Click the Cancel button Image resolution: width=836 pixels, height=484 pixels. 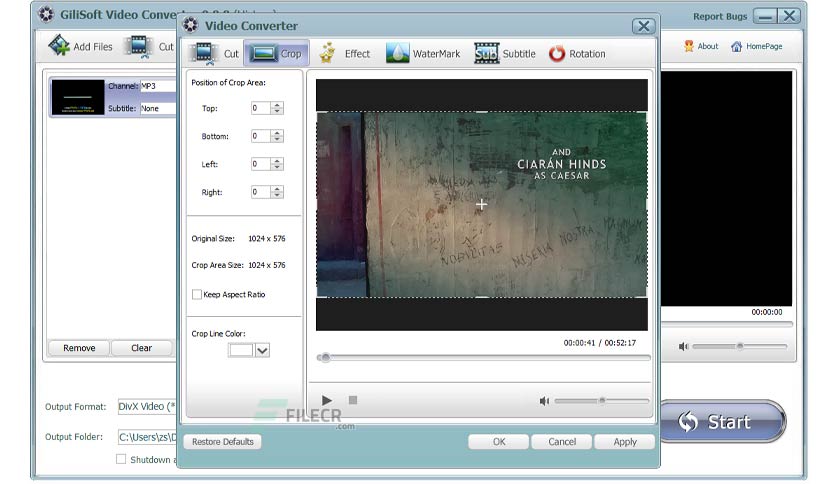click(561, 441)
